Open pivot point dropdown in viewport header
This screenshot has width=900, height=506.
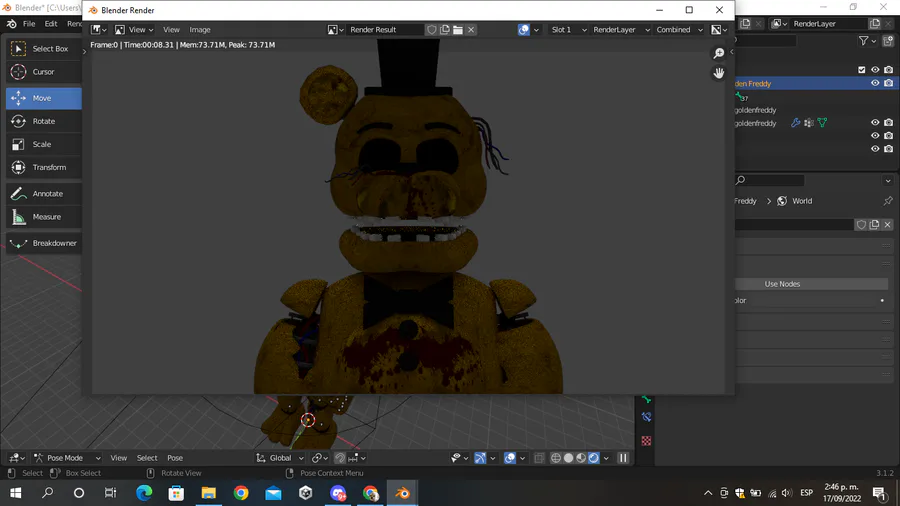point(320,458)
